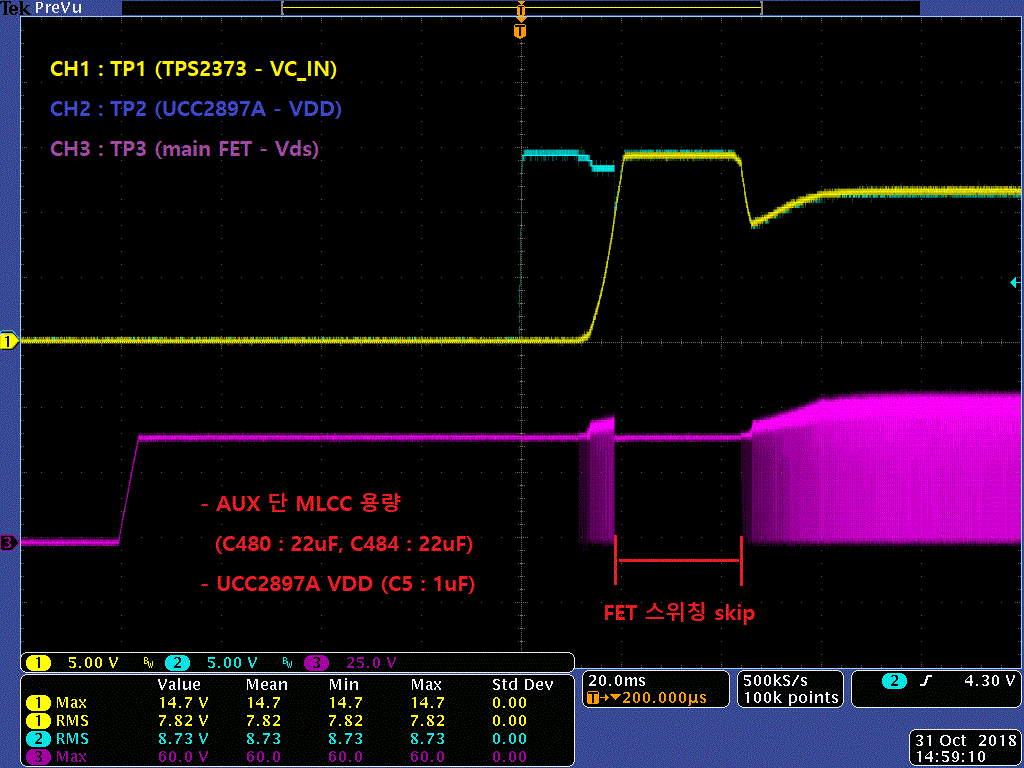Viewport: 1024px width, 768px height.
Task: Click the Min 7.82 in channel 1 RMS row
Action: point(345,721)
